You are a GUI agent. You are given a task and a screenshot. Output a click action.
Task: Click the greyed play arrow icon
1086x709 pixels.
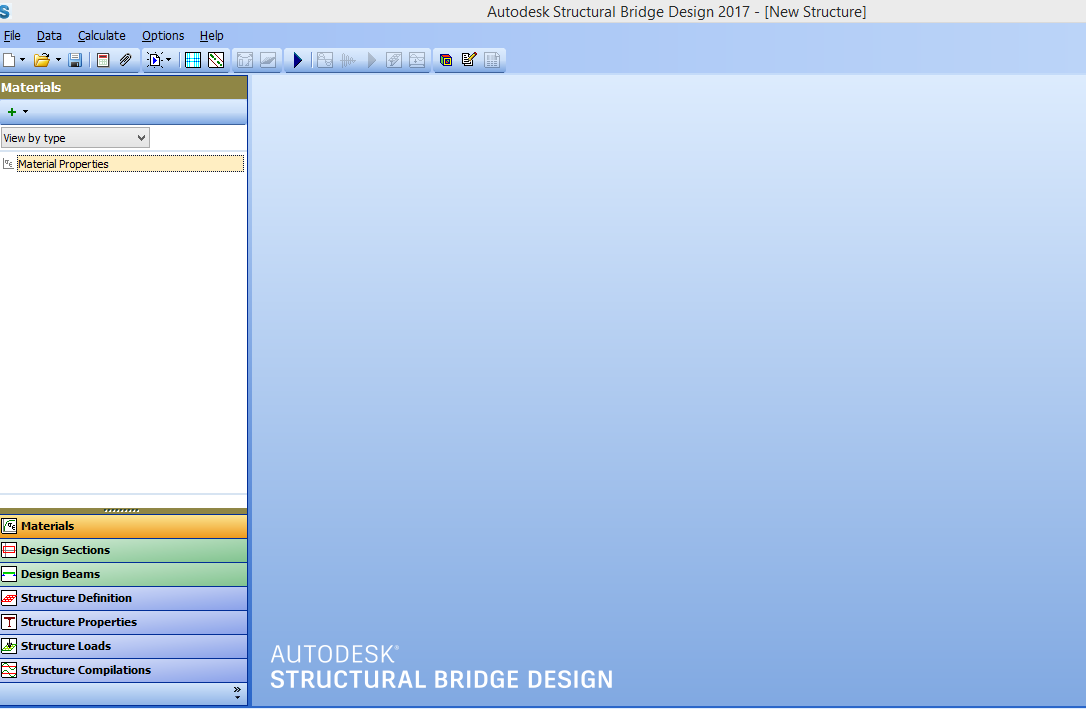pos(372,60)
